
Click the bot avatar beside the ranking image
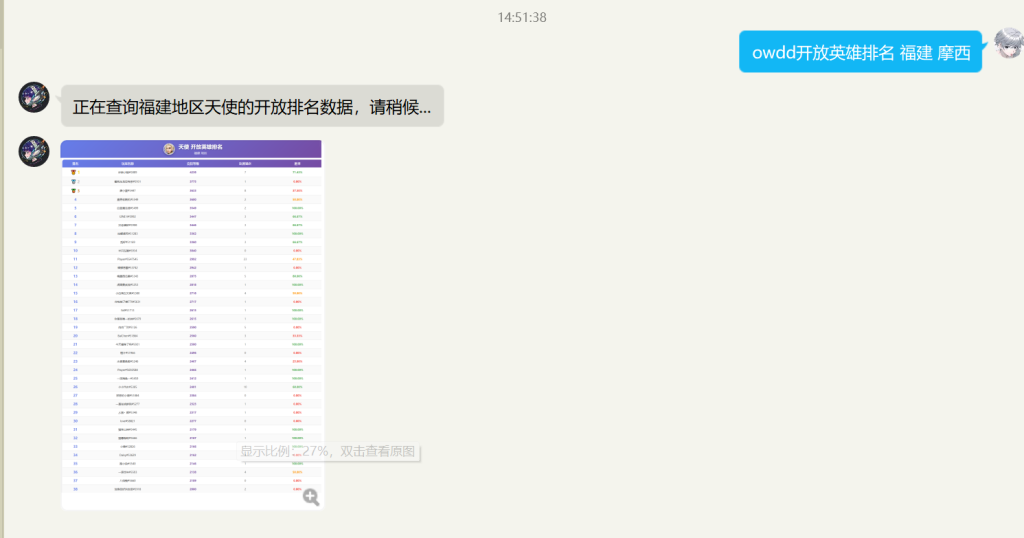click(x=34, y=152)
